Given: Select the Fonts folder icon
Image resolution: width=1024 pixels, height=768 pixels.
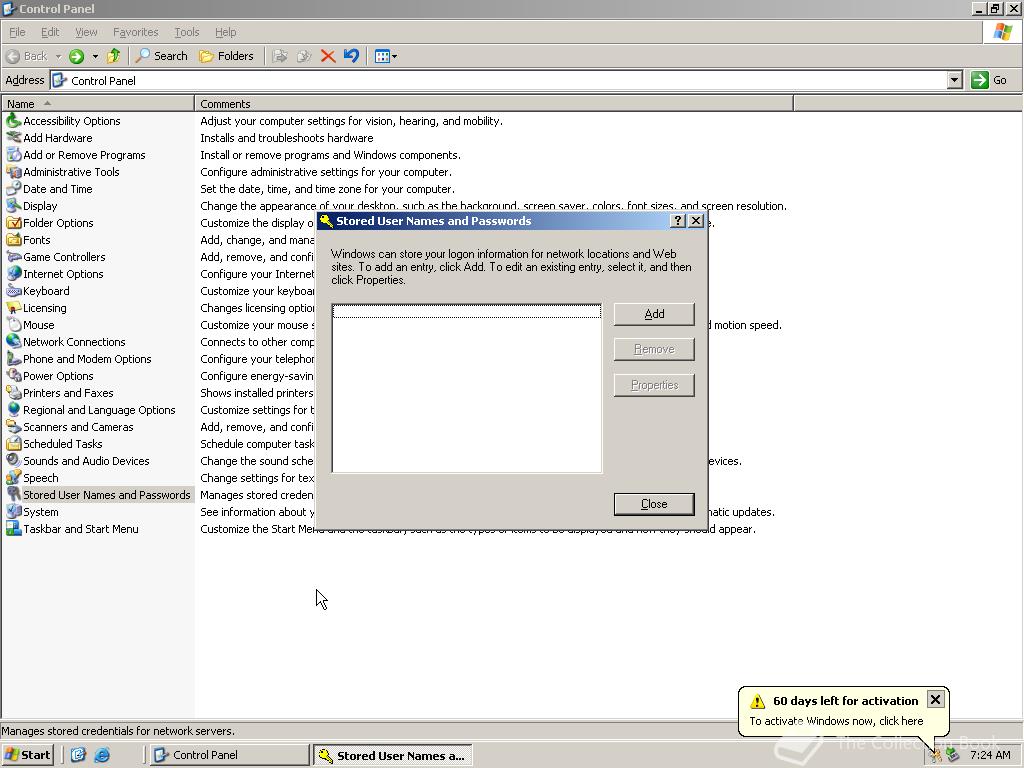Looking at the screenshot, I should click(x=13, y=240).
